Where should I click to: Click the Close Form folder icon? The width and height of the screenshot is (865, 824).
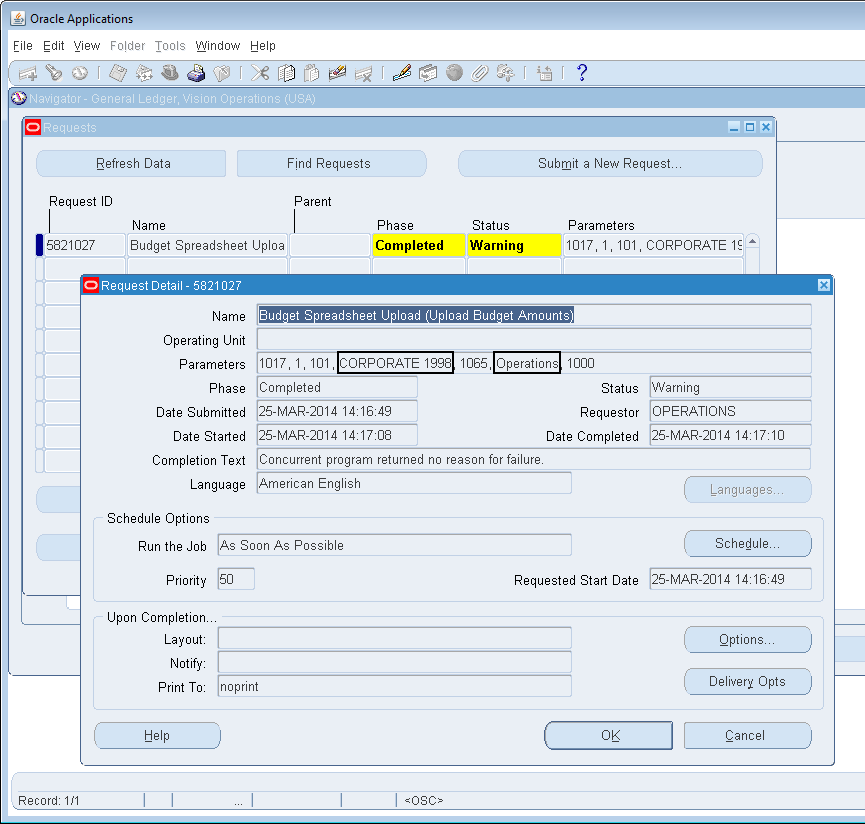(x=222, y=73)
